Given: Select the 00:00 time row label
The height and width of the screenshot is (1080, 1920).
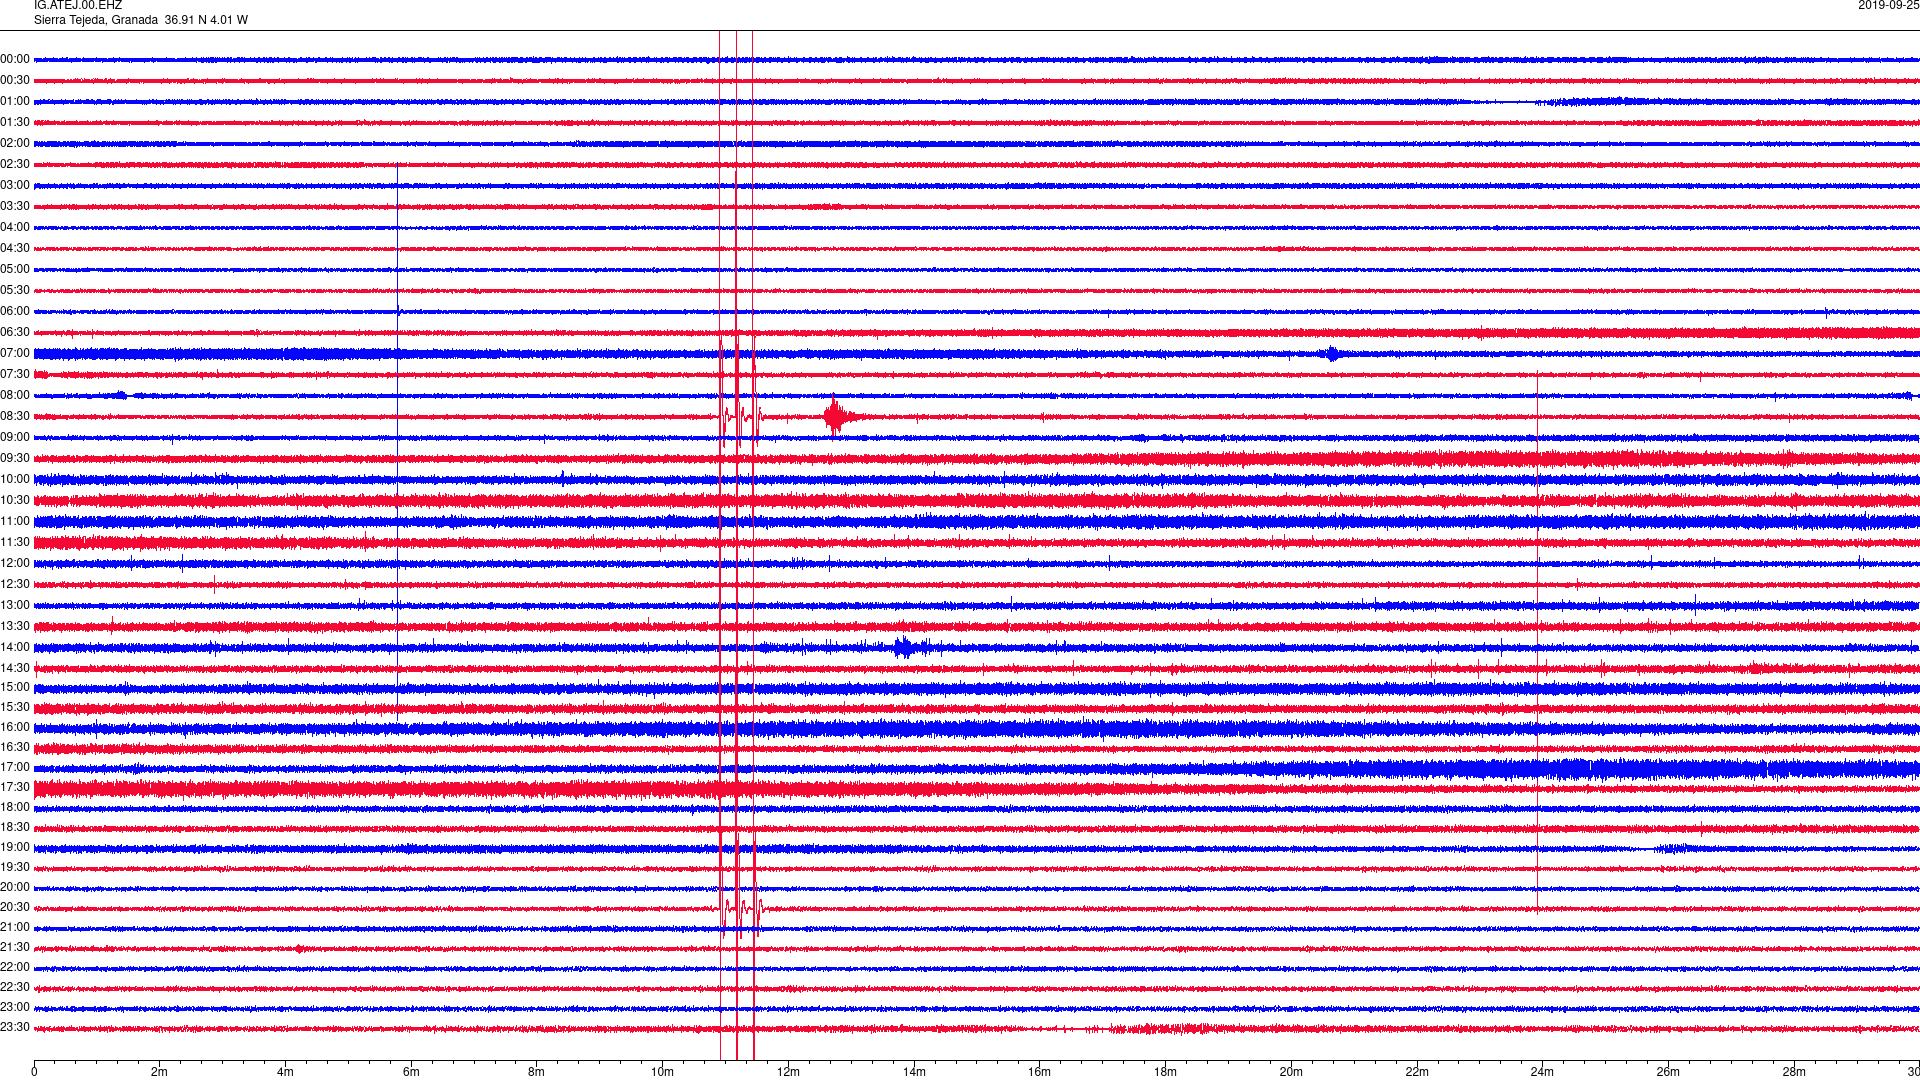Looking at the screenshot, I should (15, 60).
